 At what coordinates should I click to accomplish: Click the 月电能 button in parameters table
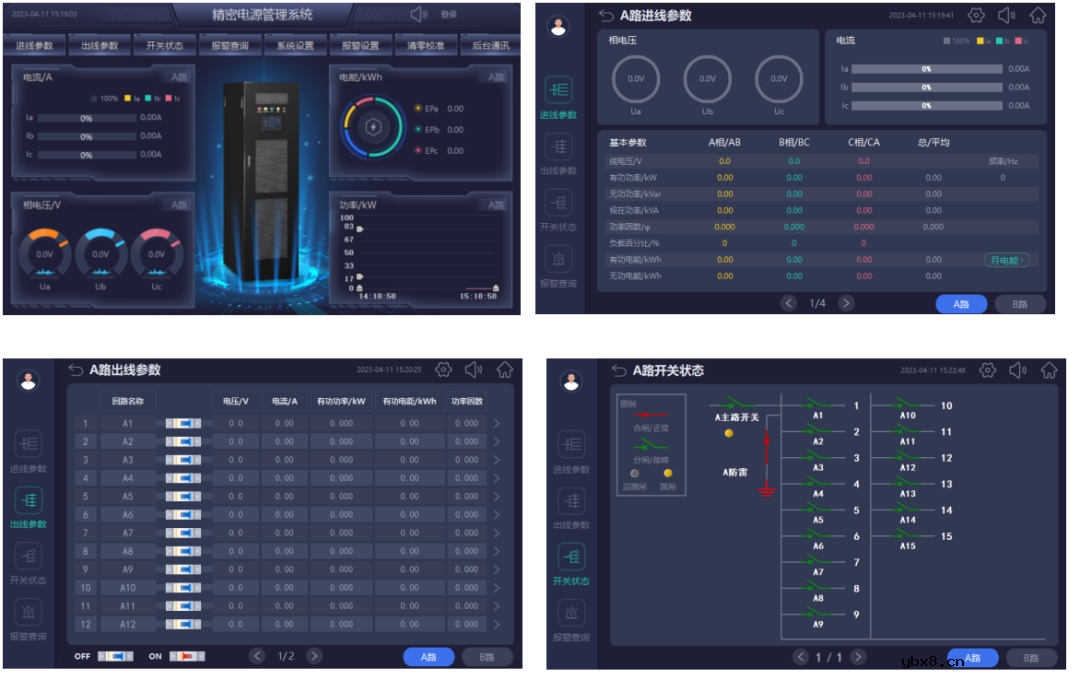1006,260
